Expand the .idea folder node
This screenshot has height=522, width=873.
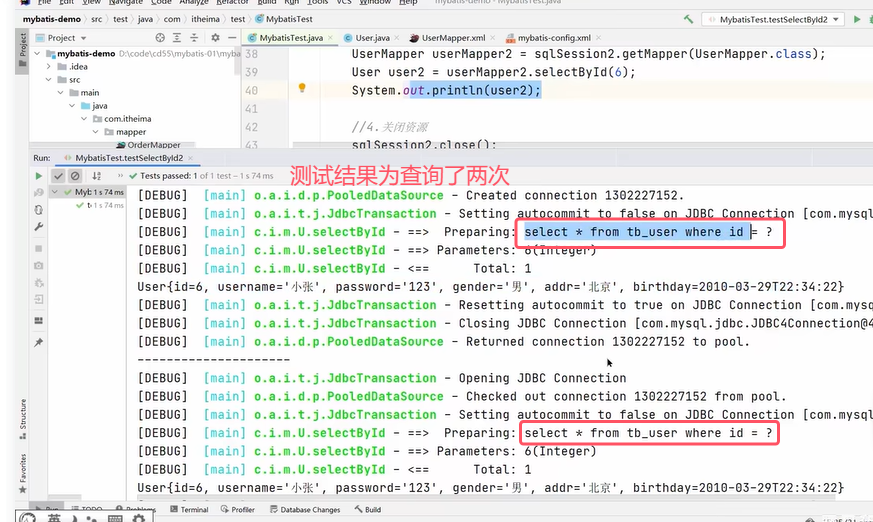tap(49, 66)
